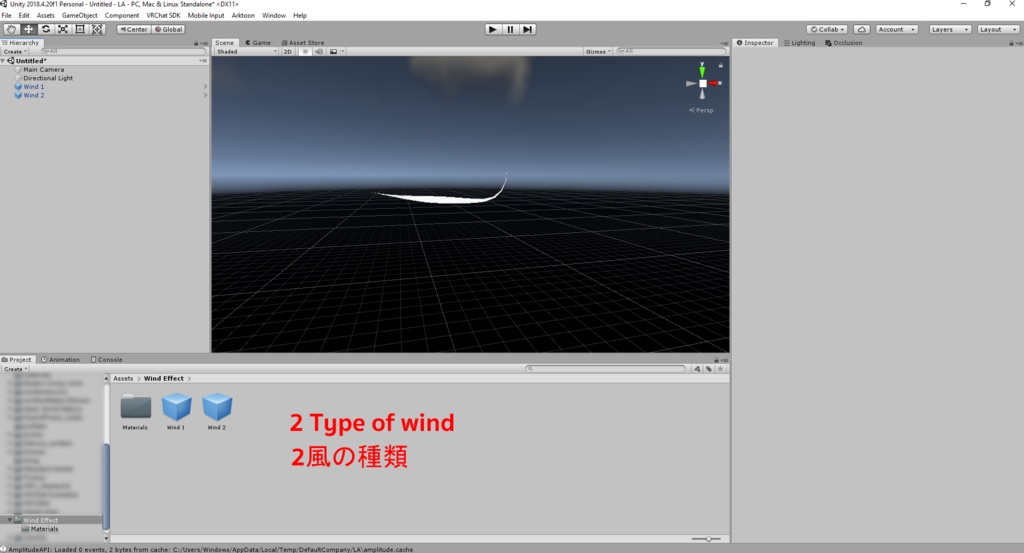
Task: Select the combined Transform tool
Action: (x=97, y=29)
